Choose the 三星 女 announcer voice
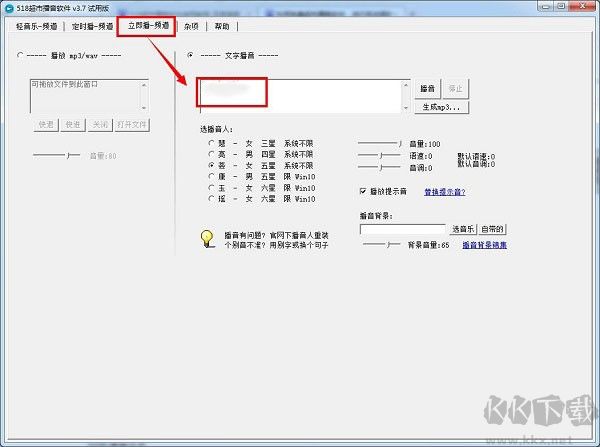Viewport: 600px width, 447px height. (x=211, y=143)
